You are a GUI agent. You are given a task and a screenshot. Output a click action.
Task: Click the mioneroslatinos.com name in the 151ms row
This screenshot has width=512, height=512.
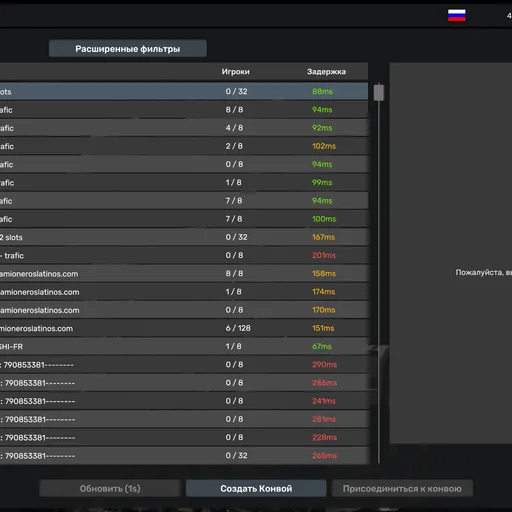(36, 328)
